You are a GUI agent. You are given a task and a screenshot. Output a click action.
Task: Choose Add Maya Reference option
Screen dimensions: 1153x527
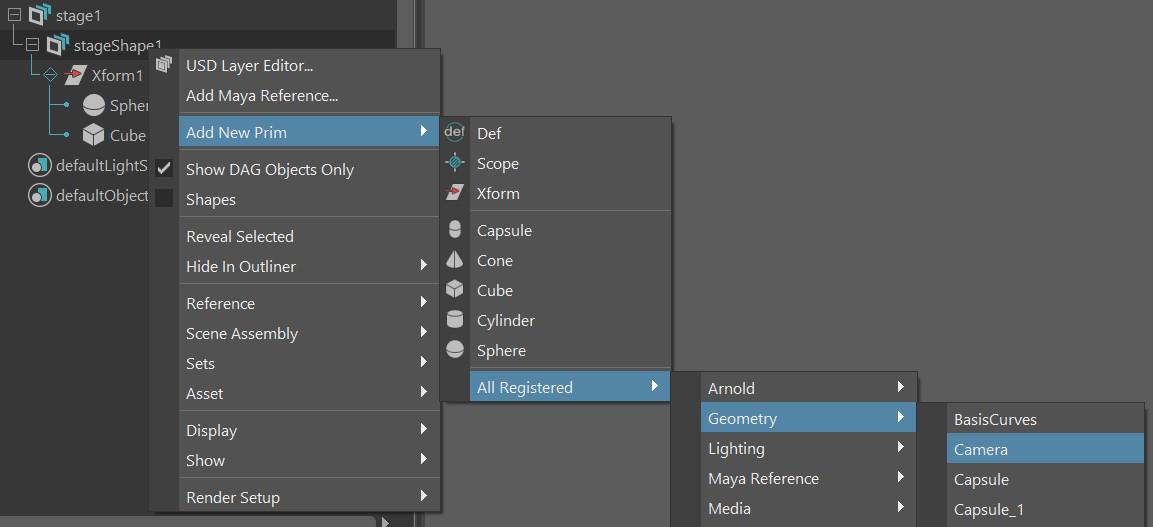click(x=262, y=96)
